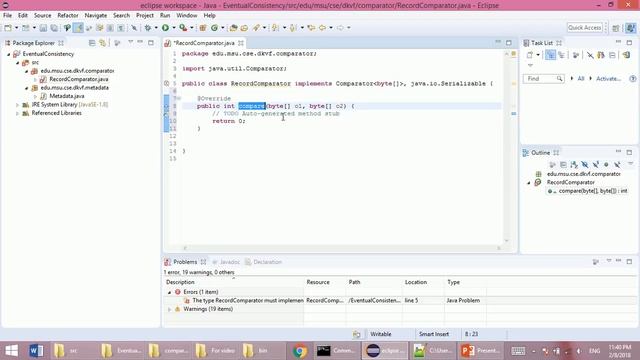Open Chrome from the Windows taskbar
Viewport: 640px width, 360px height.
pyautogui.click(x=300, y=351)
